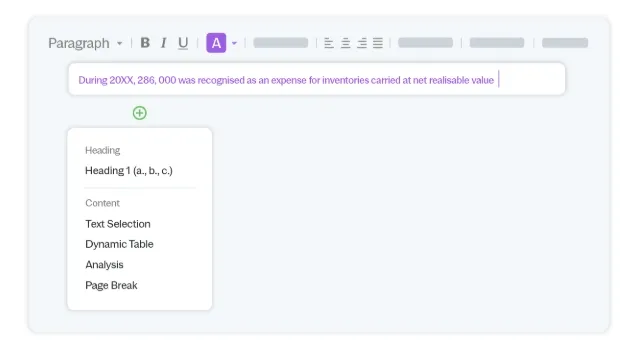Toggle italic formatting
630x362 pixels.
pyautogui.click(x=164, y=43)
